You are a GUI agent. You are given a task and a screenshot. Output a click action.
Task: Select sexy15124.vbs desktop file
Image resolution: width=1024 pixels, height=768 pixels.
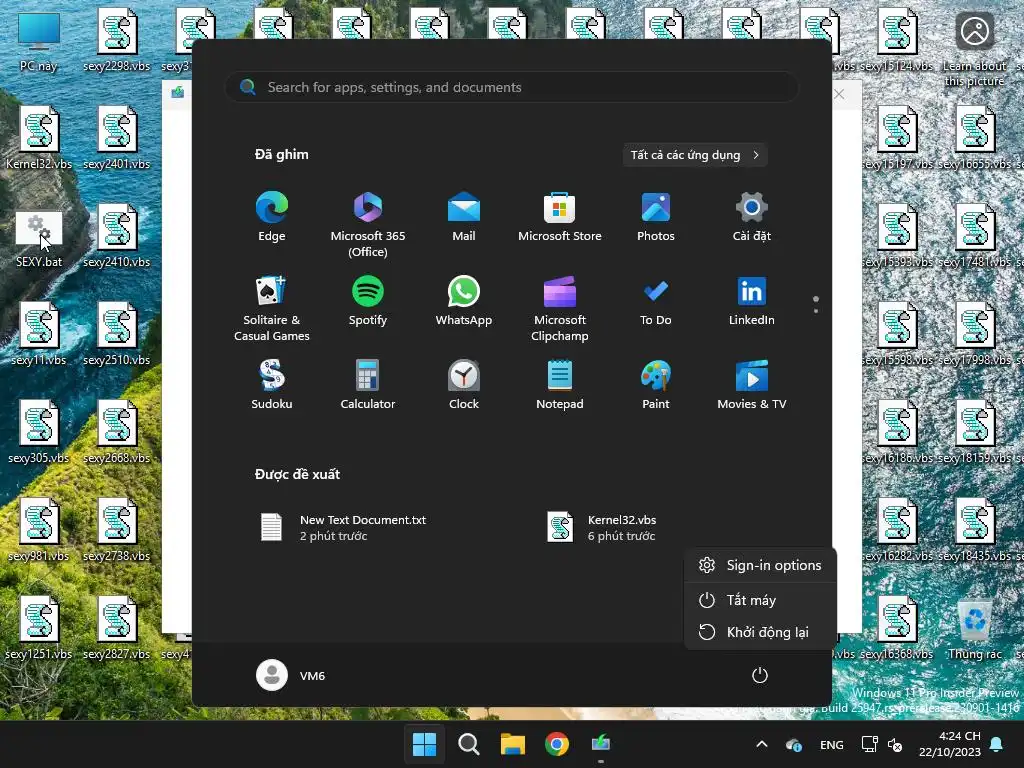click(x=897, y=40)
